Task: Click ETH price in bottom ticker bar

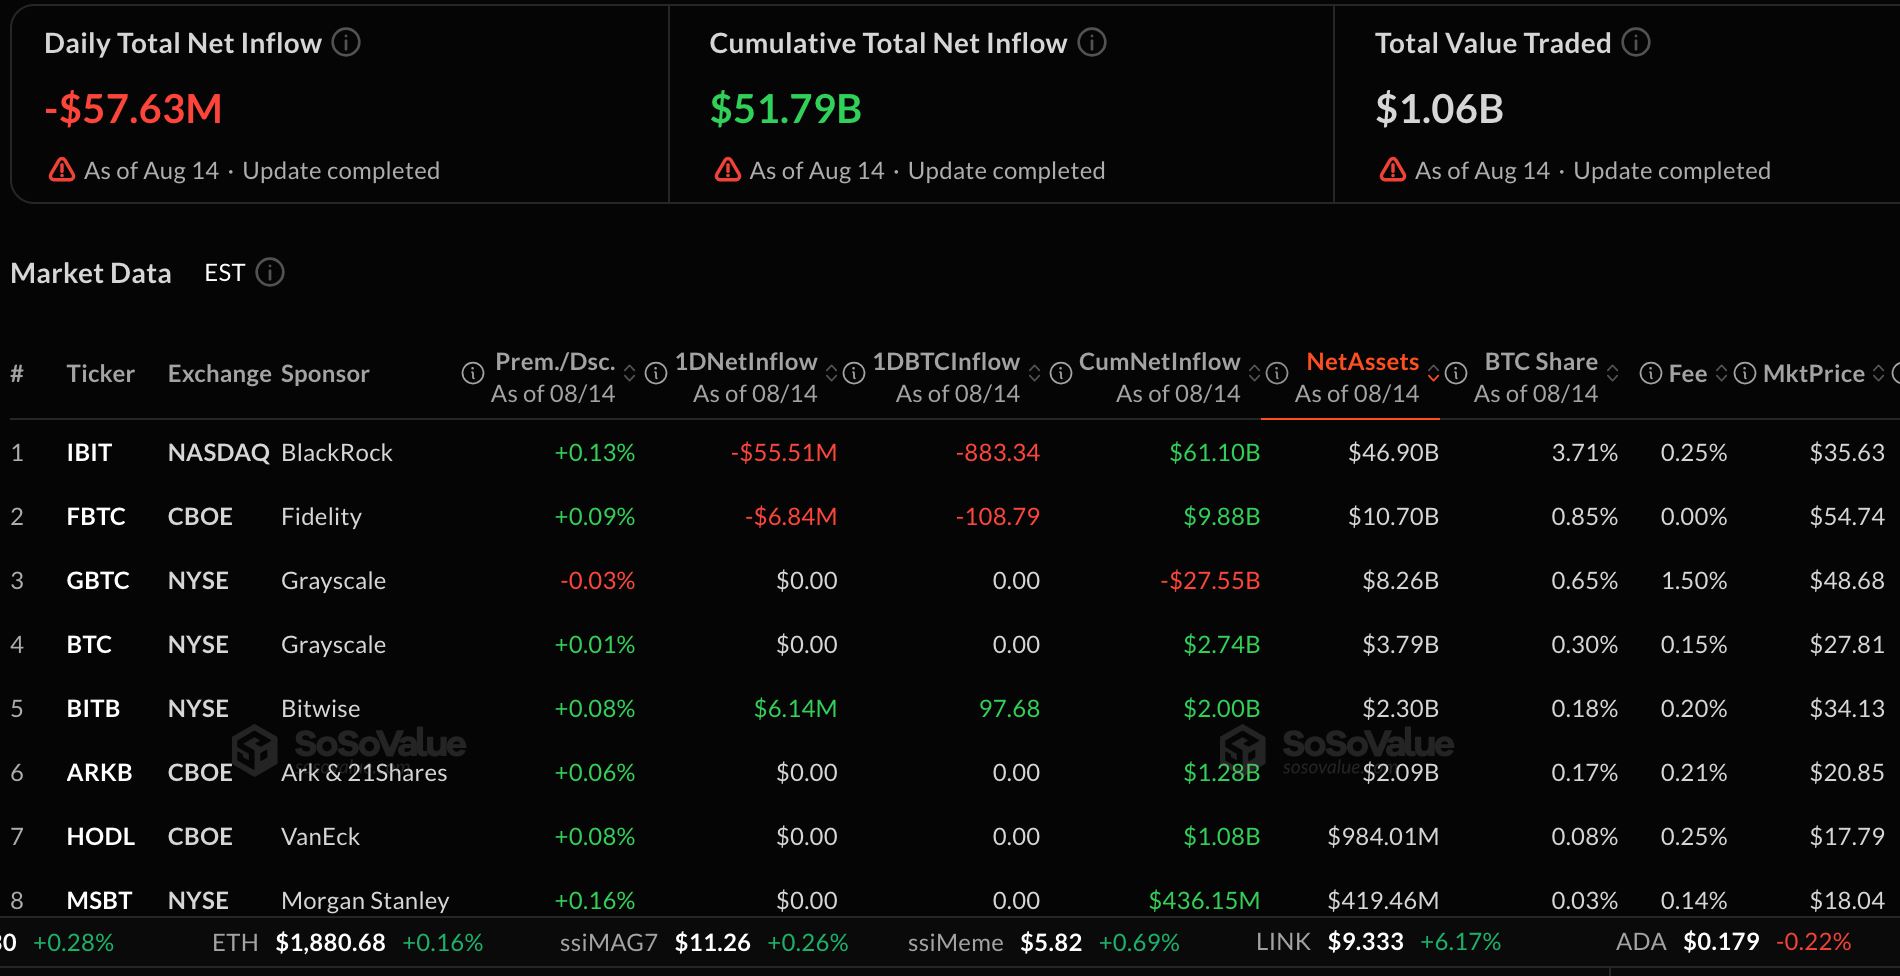Action: pyautogui.click(x=330, y=942)
